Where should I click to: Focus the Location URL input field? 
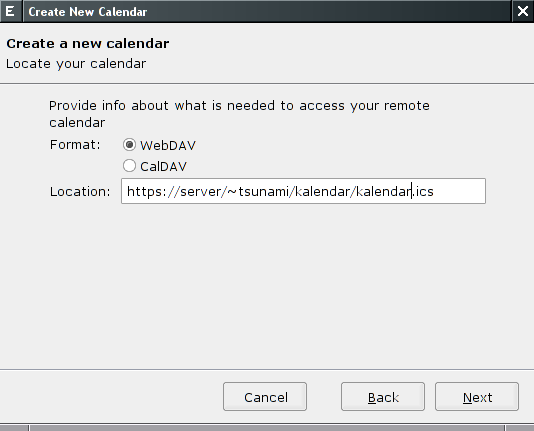point(303,191)
